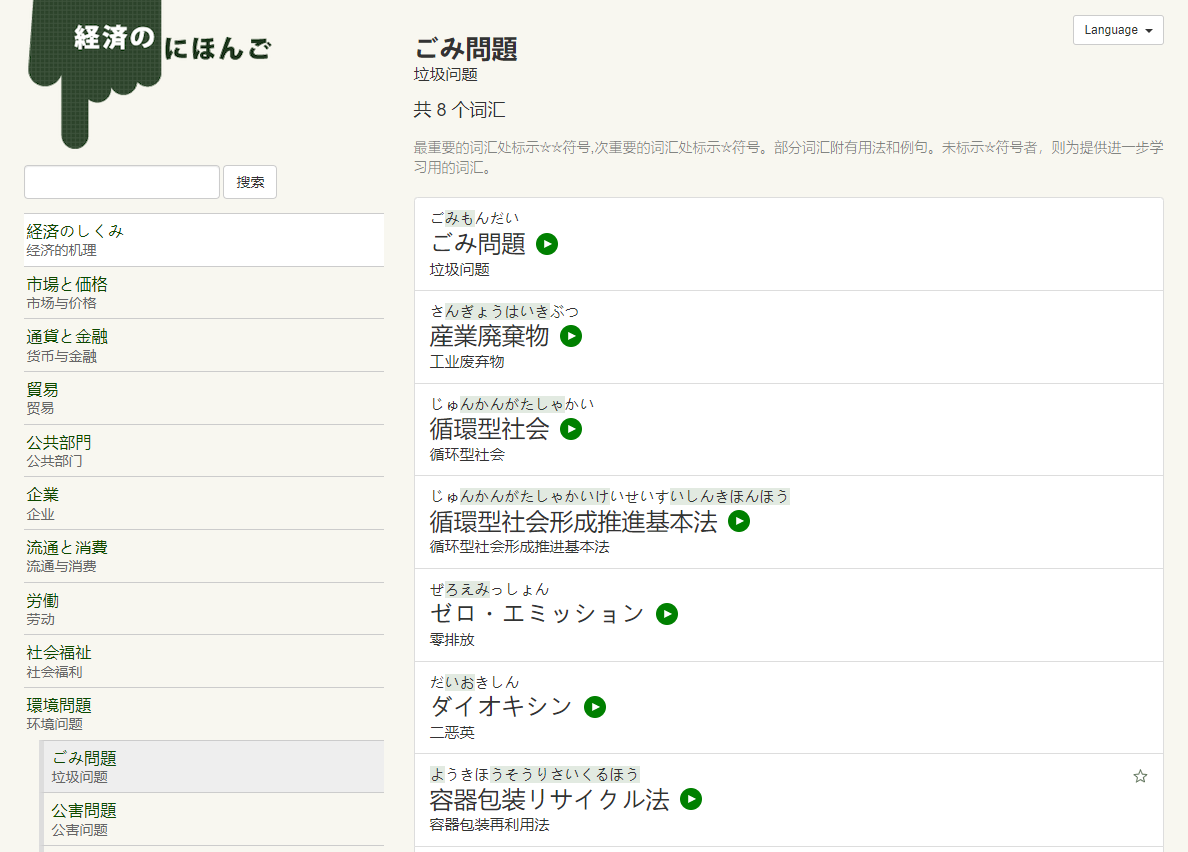Select the 貿易 category
This screenshot has height=852, width=1188.
pos(204,398)
